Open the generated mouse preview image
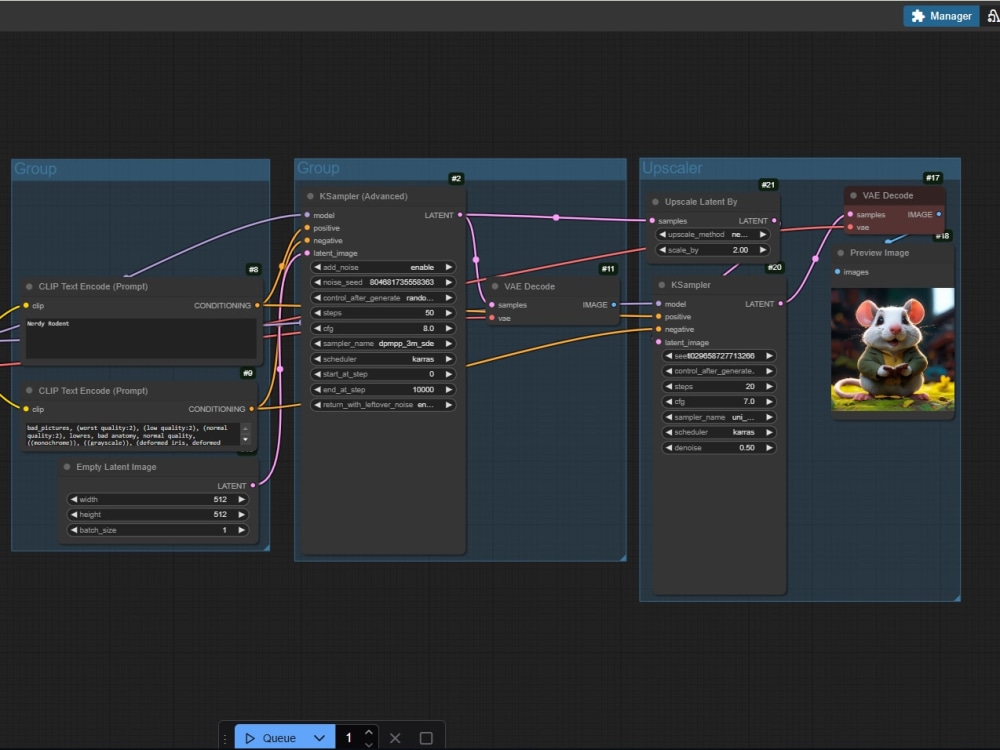Screen dimensions: 1000x750 (x=892, y=349)
